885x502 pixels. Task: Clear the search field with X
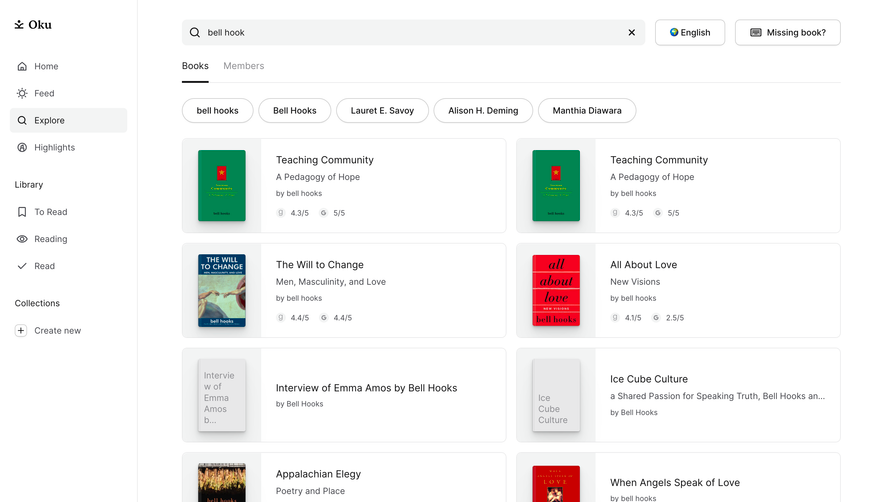tap(632, 33)
